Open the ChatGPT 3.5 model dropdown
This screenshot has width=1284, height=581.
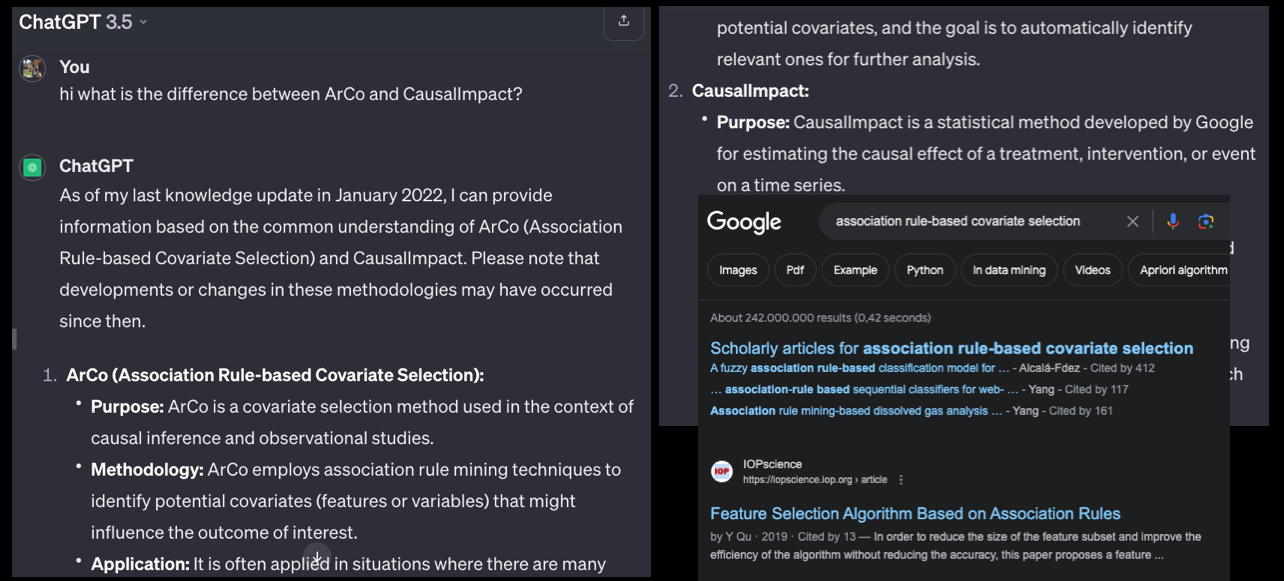pyautogui.click(x=83, y=22)
